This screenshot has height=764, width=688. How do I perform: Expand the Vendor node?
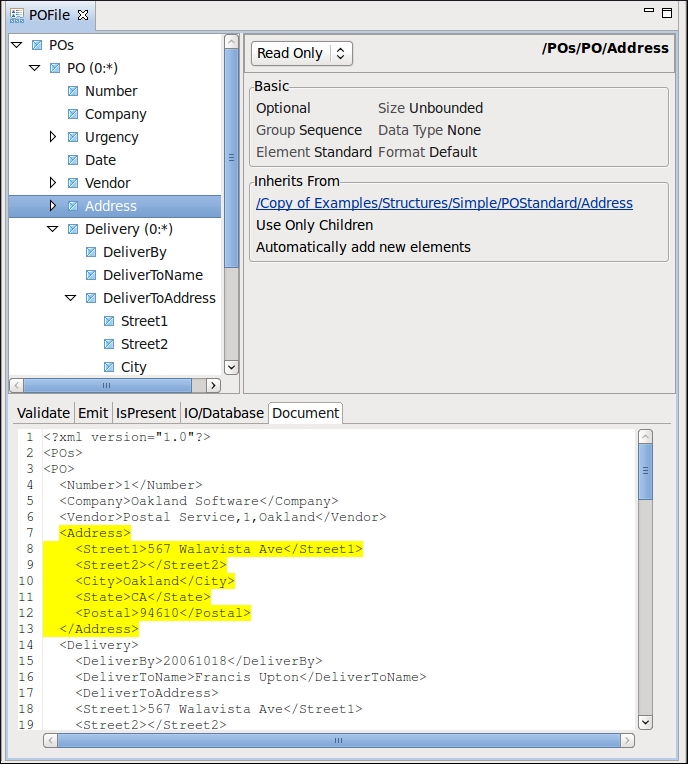pos(53,183)
